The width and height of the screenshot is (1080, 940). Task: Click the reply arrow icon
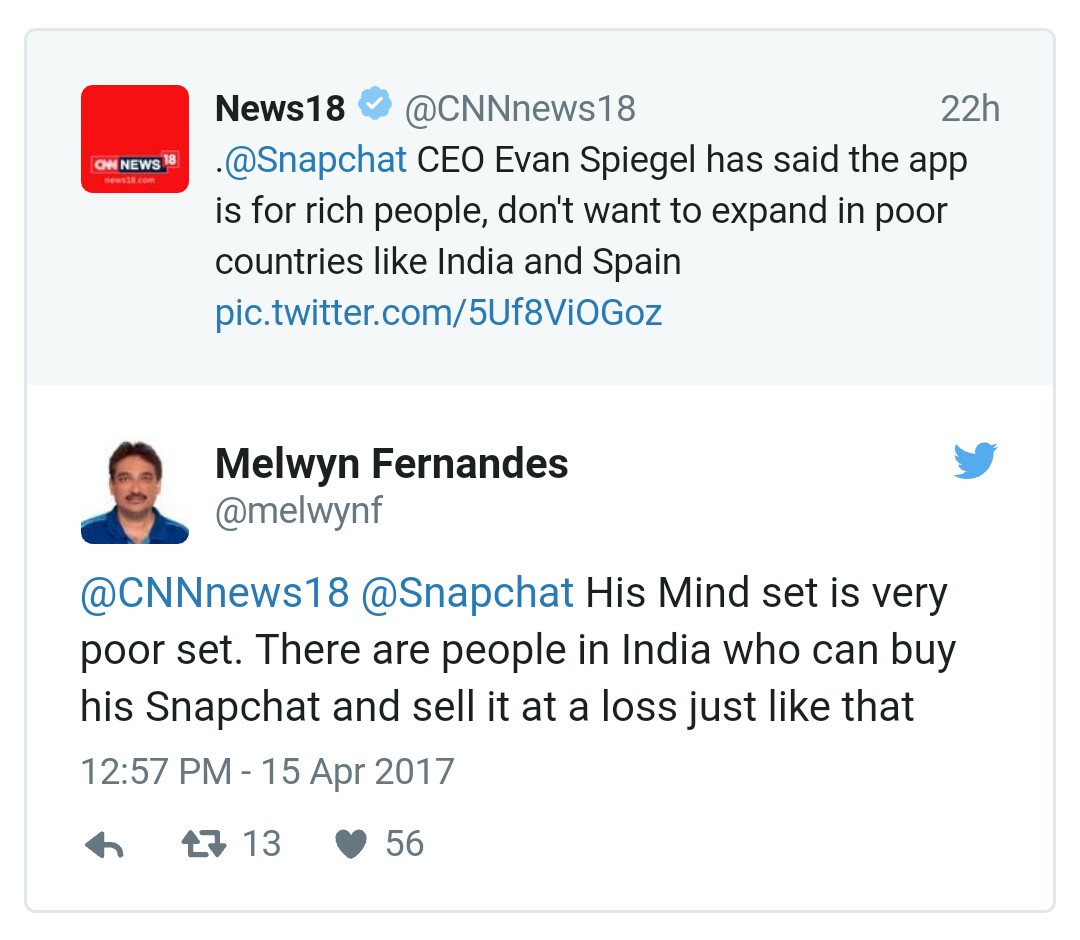click(104, 844)
